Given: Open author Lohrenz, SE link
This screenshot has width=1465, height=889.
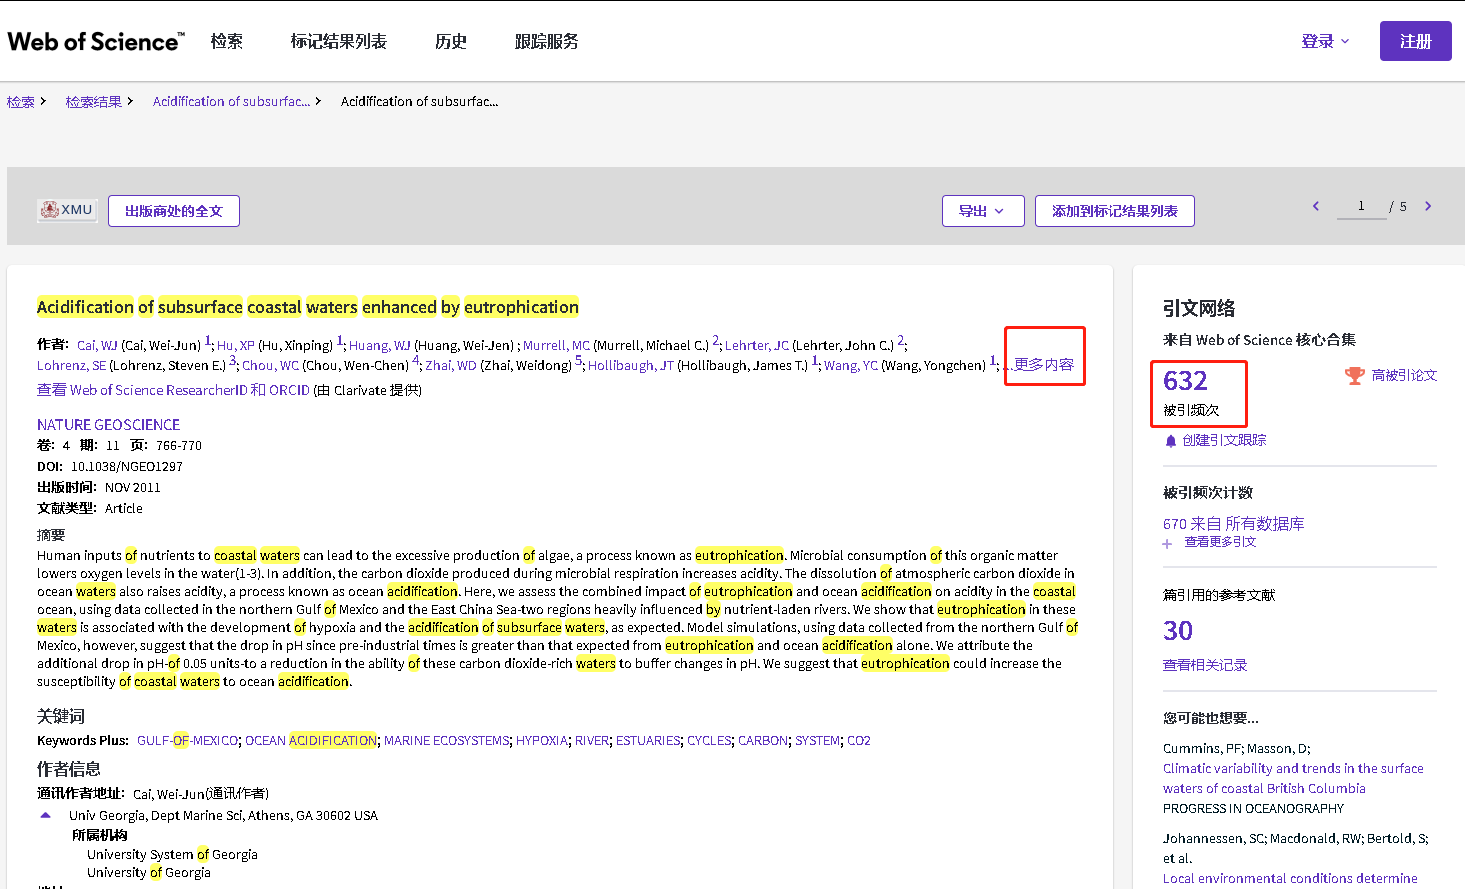Looking at the screenshot, I should point(71,366).
